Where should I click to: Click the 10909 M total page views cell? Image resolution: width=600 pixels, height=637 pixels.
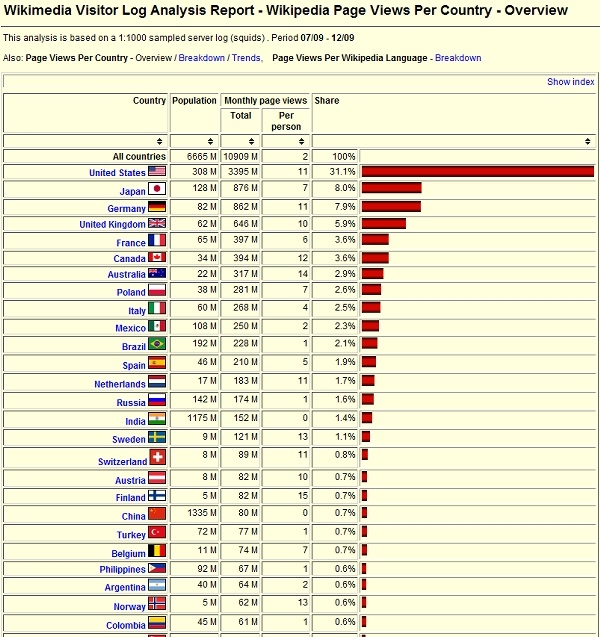click(x=240, y=156)
